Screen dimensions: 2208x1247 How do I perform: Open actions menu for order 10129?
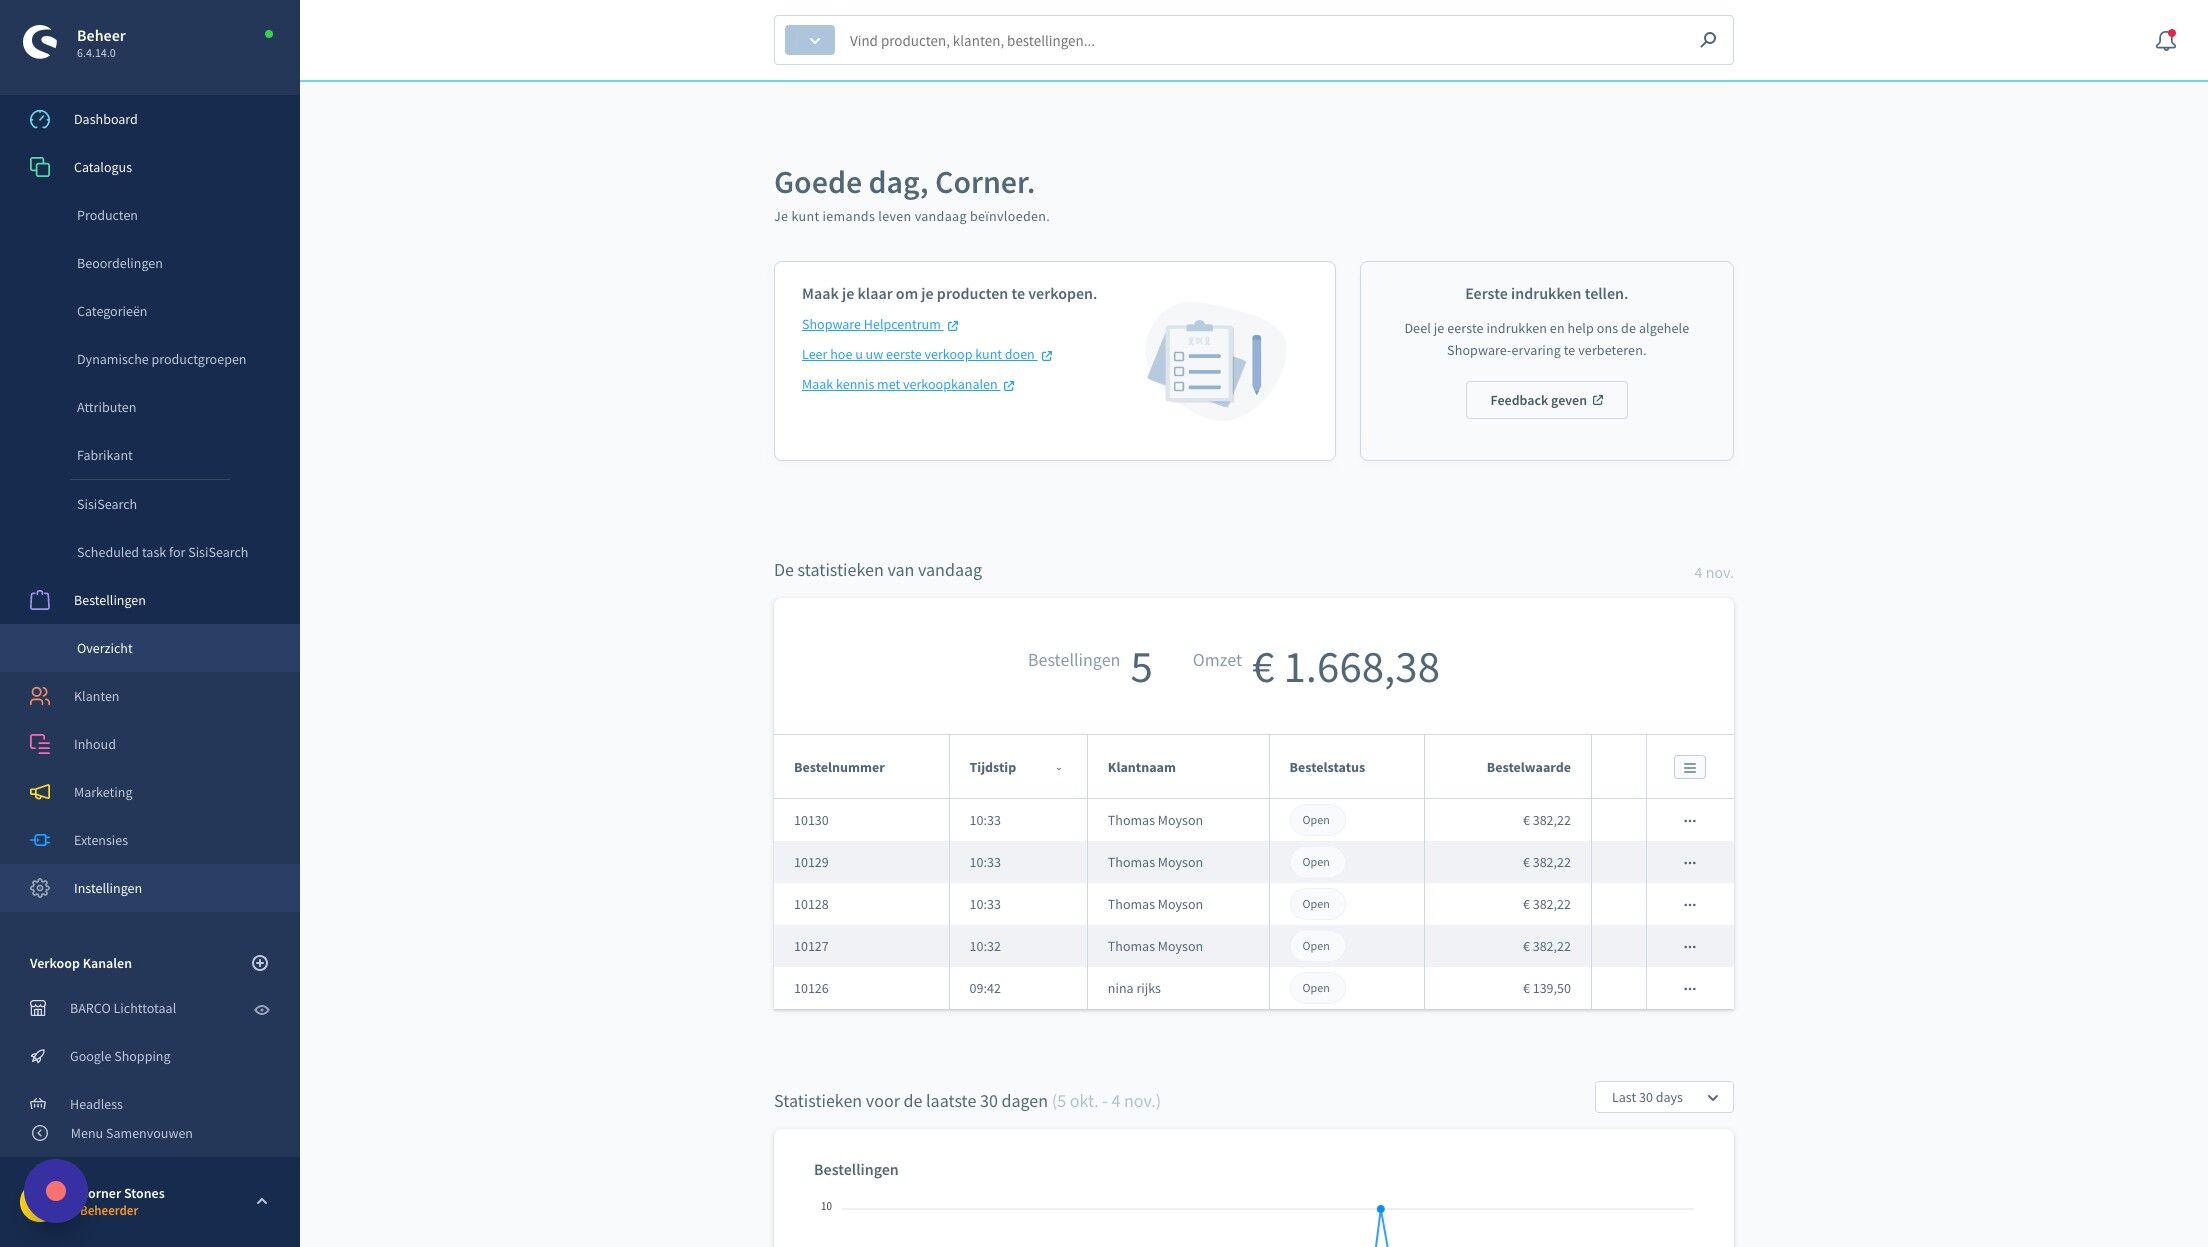point(1690,862)
